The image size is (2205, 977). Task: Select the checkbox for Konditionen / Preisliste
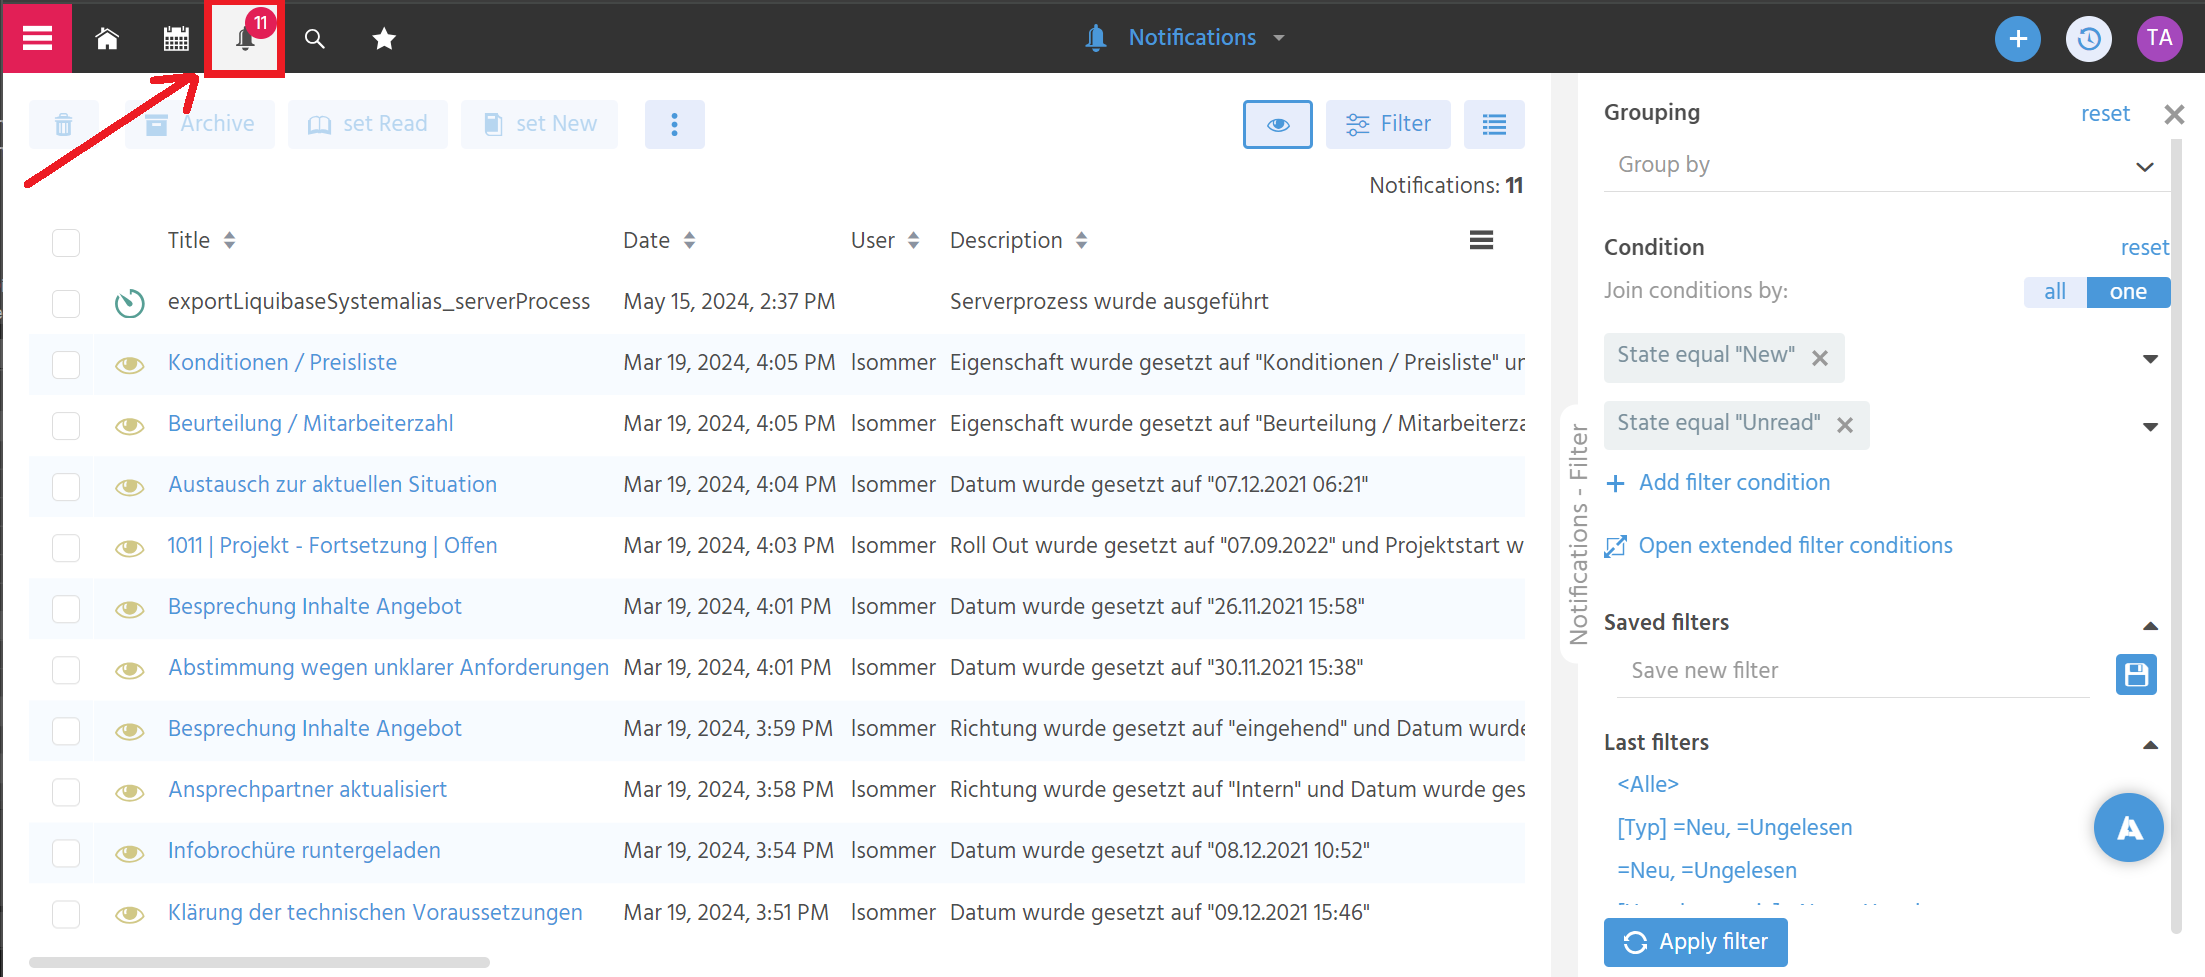click(x=65, y=364)
